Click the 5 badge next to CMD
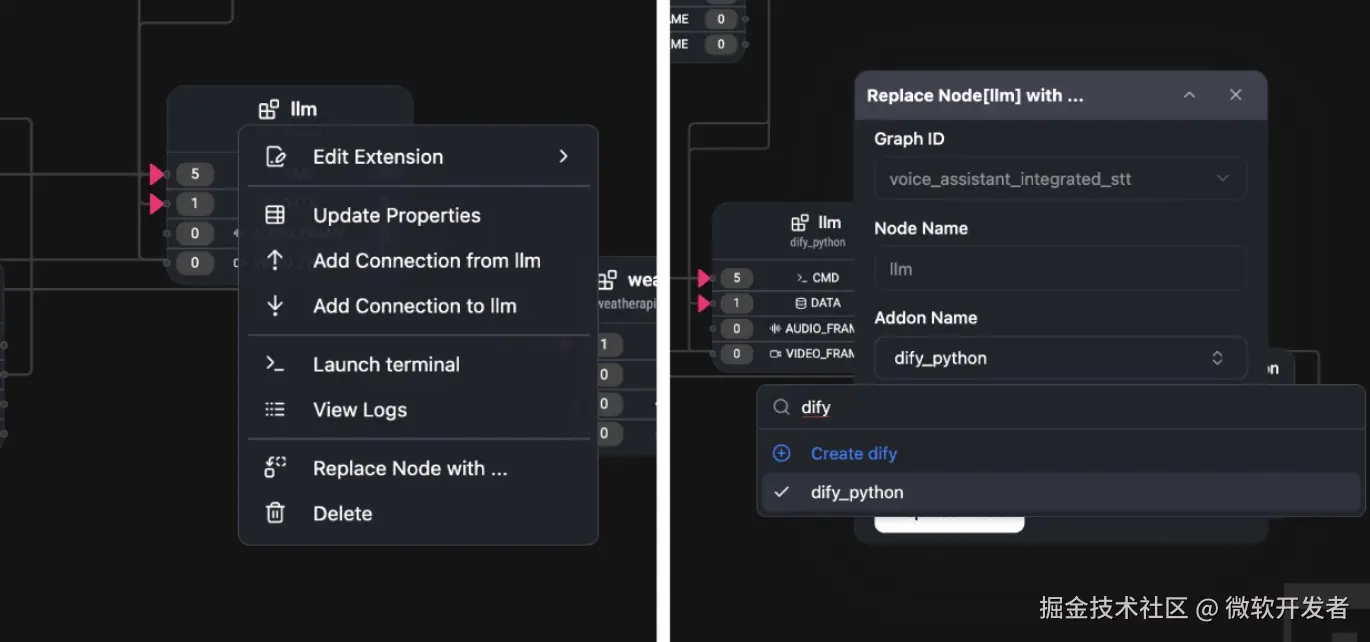 [x=737, y=278]
